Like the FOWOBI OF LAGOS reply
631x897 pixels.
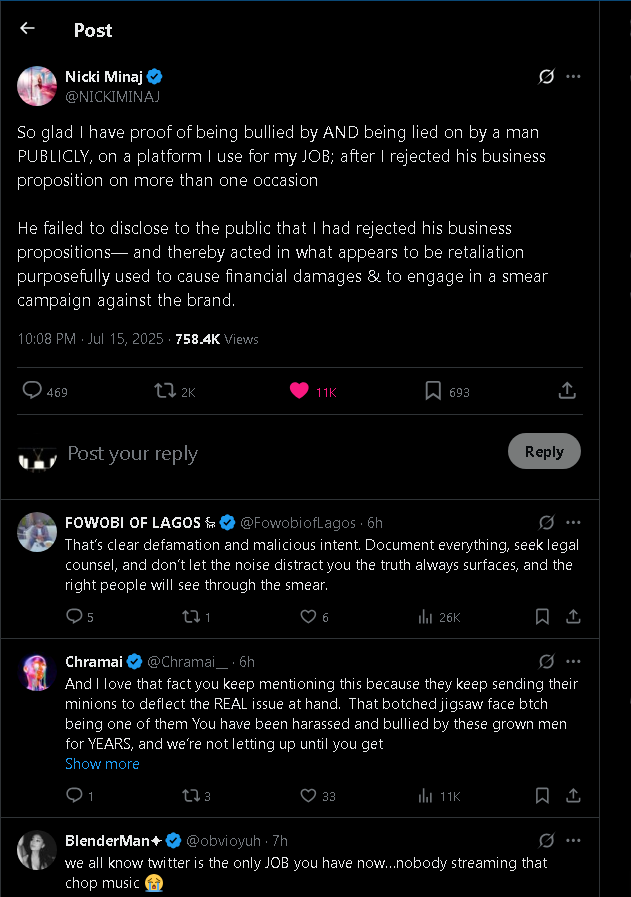click(x=309, y=617)
